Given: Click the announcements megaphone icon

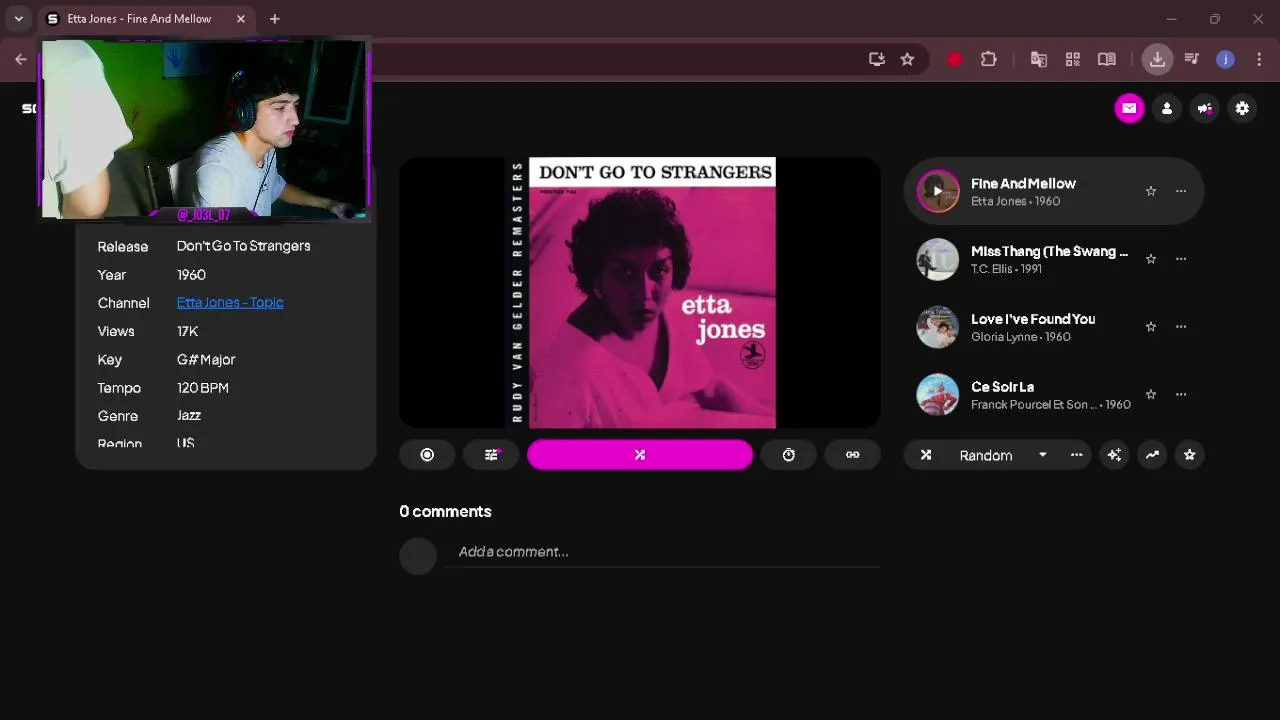Looking at the screenshot, I should [1205, 108].
